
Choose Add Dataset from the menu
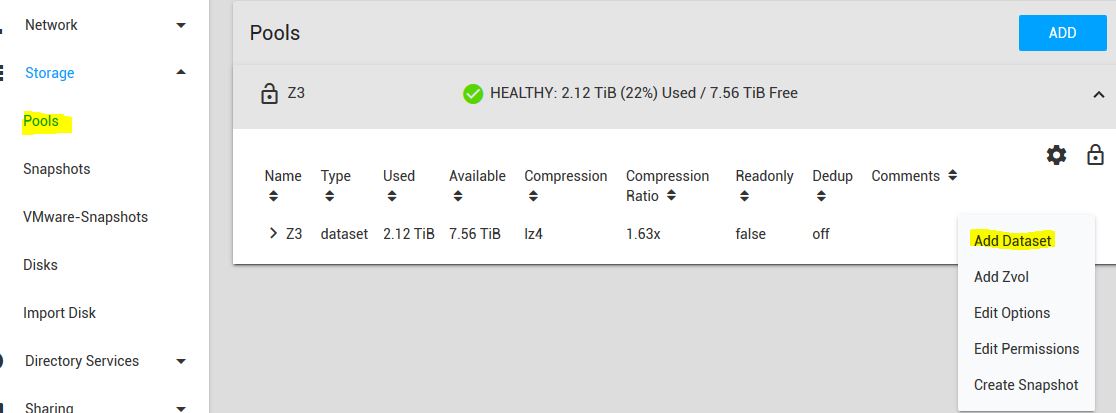point(1012,241)
